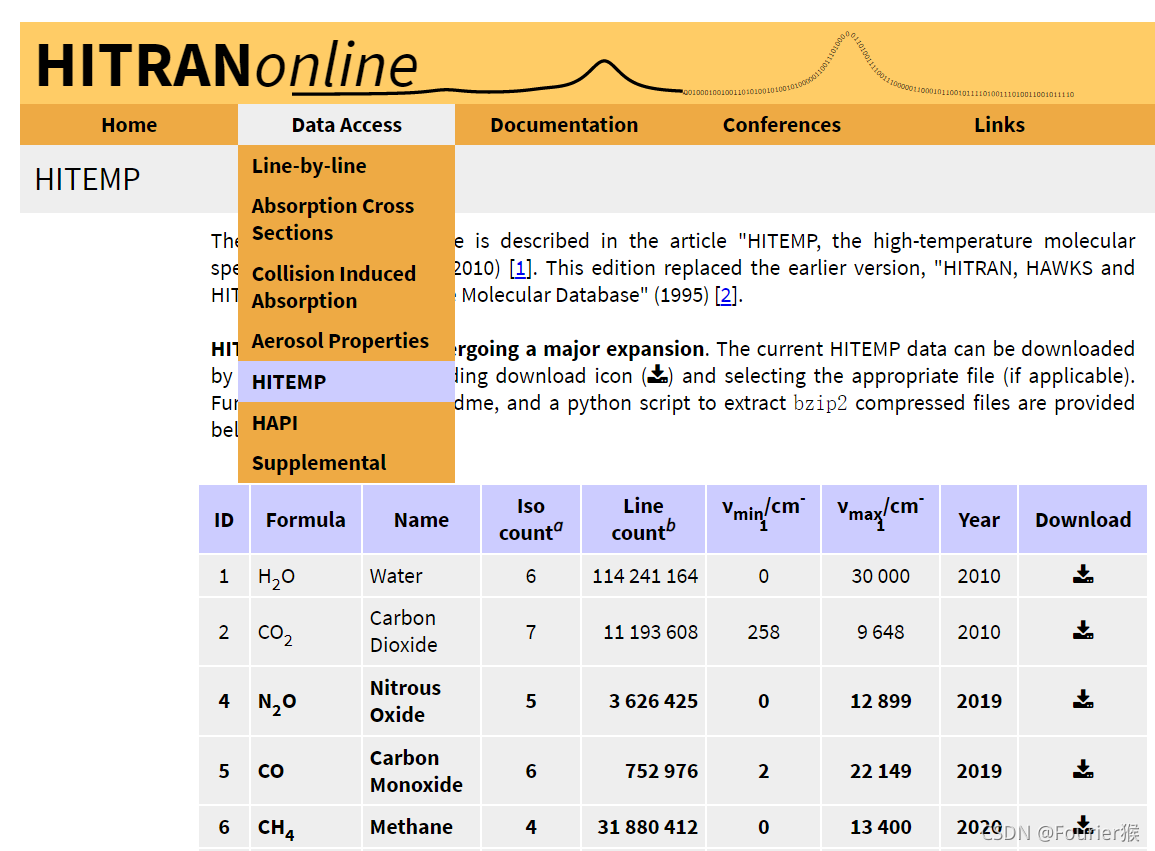Image resolution: width=1155 pixels, height=851 pixels.
Task: Click the Iso count column header
Action: [x=531, y=519]
